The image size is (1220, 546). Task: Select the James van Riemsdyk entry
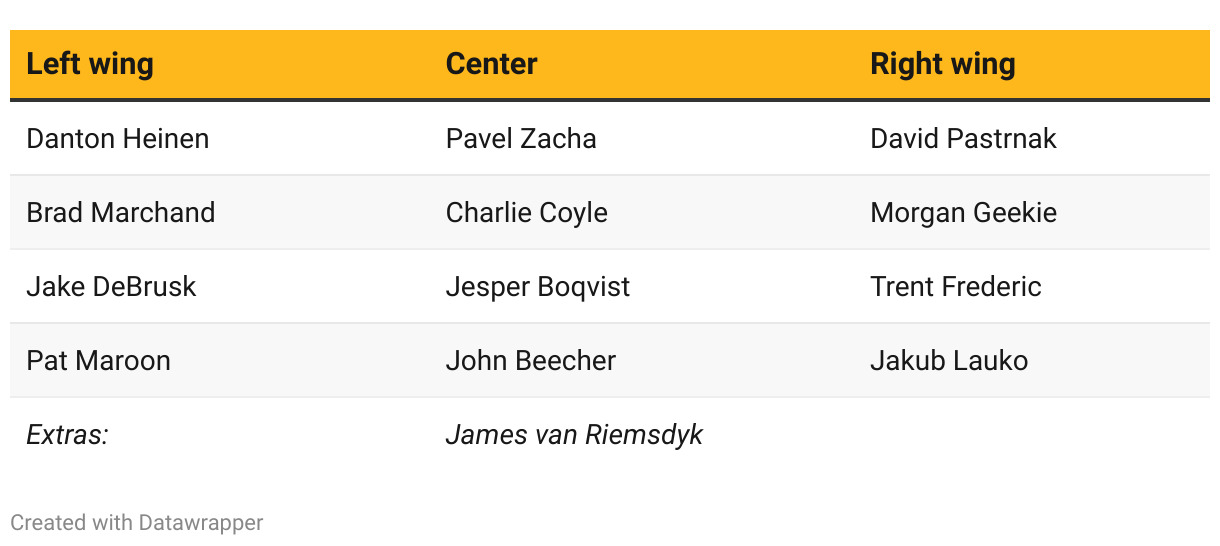(x=574, y=434)
